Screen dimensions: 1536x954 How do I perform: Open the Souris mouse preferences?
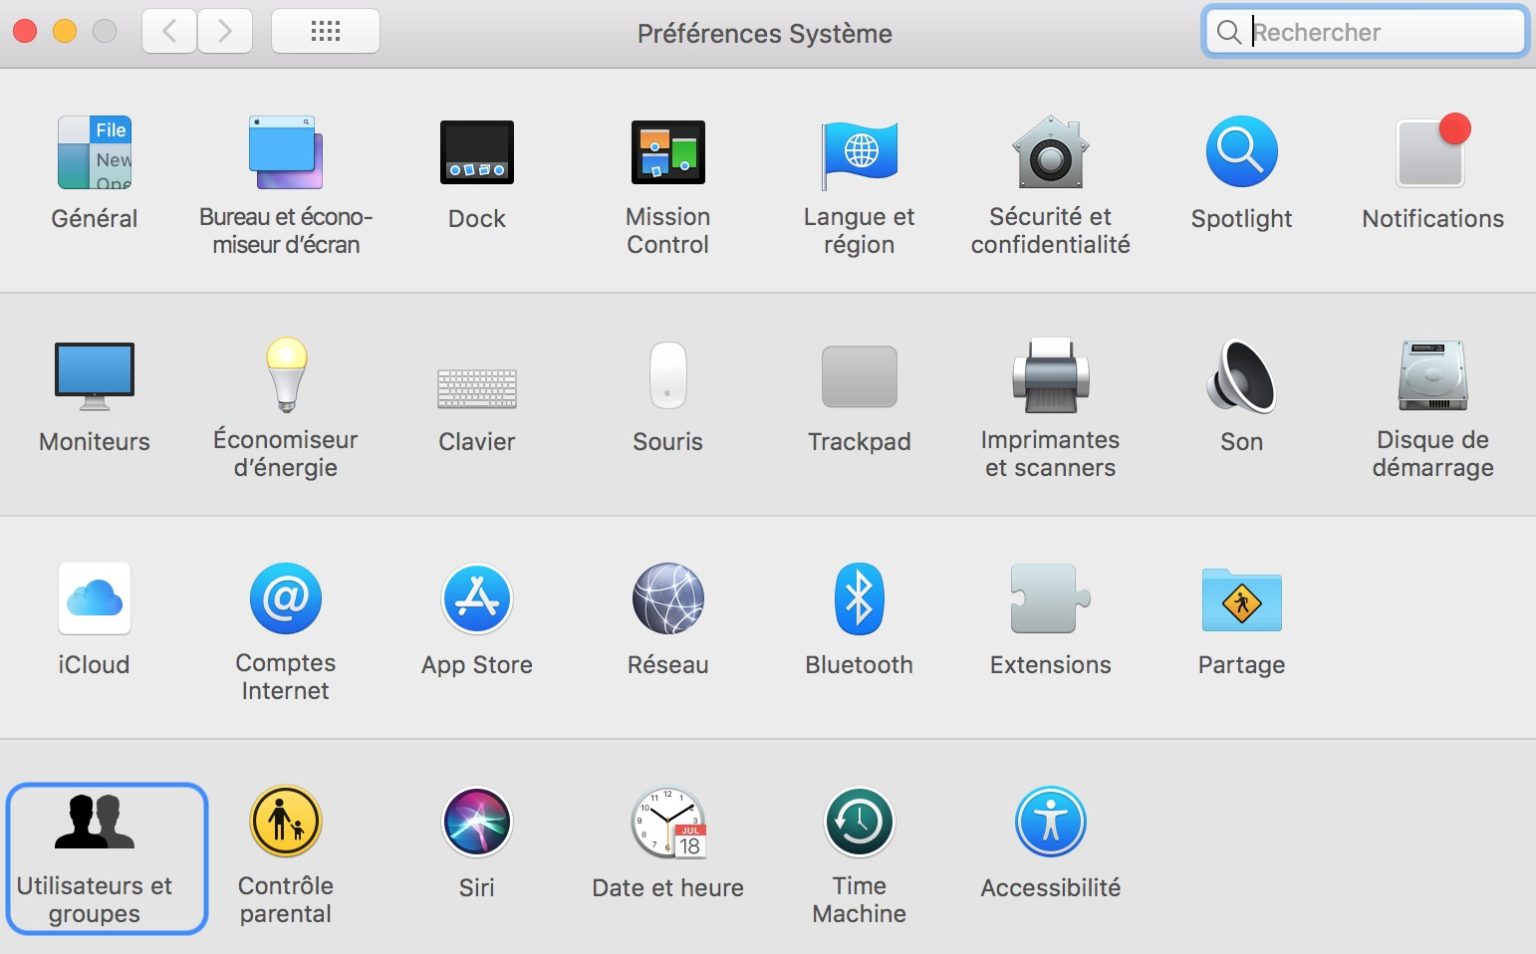(x=668, y=396)
